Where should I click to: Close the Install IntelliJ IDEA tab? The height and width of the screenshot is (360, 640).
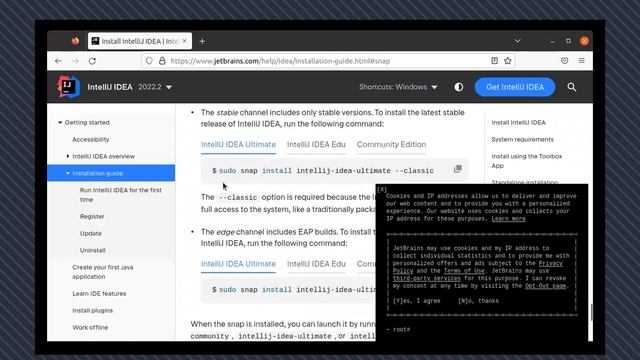pos(184,41)
